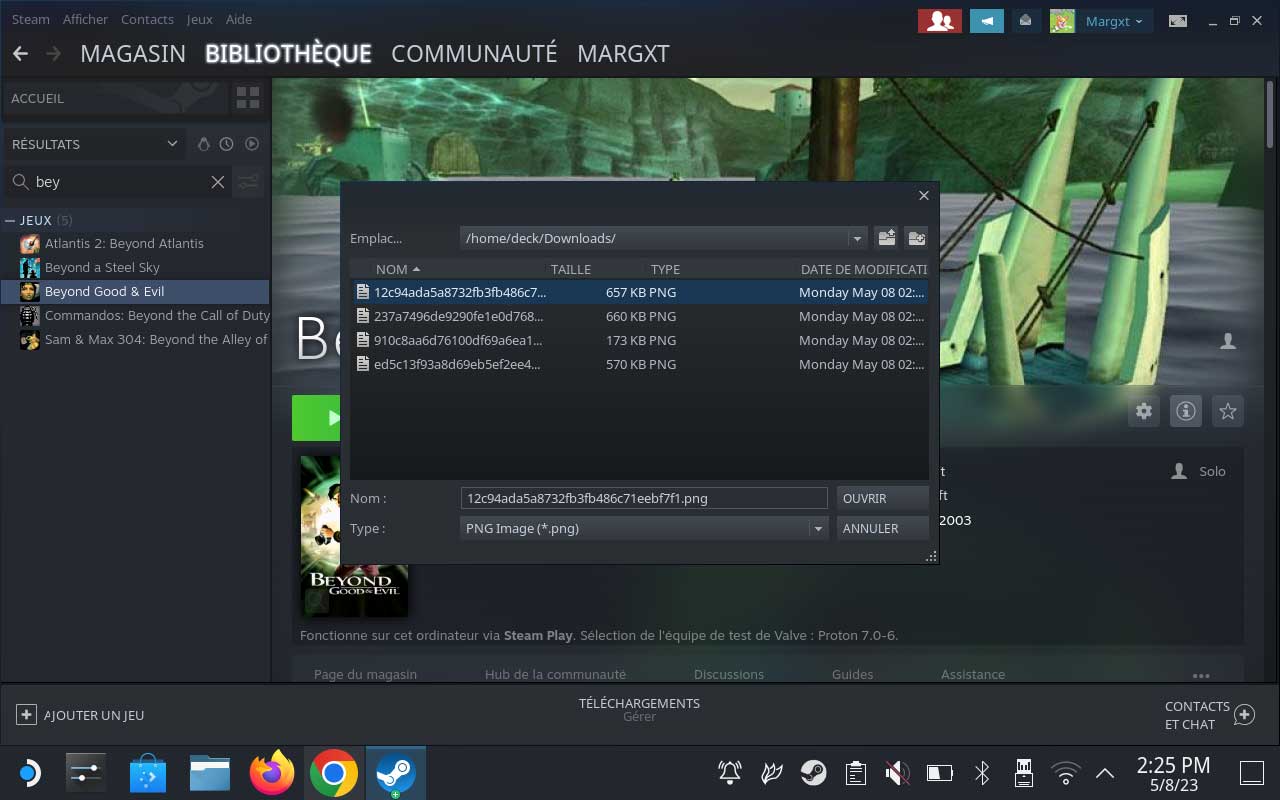Select the file 237a7496de9290fe1e0d768
Screen dimensions: 1280x800
[x=639, y=316]
